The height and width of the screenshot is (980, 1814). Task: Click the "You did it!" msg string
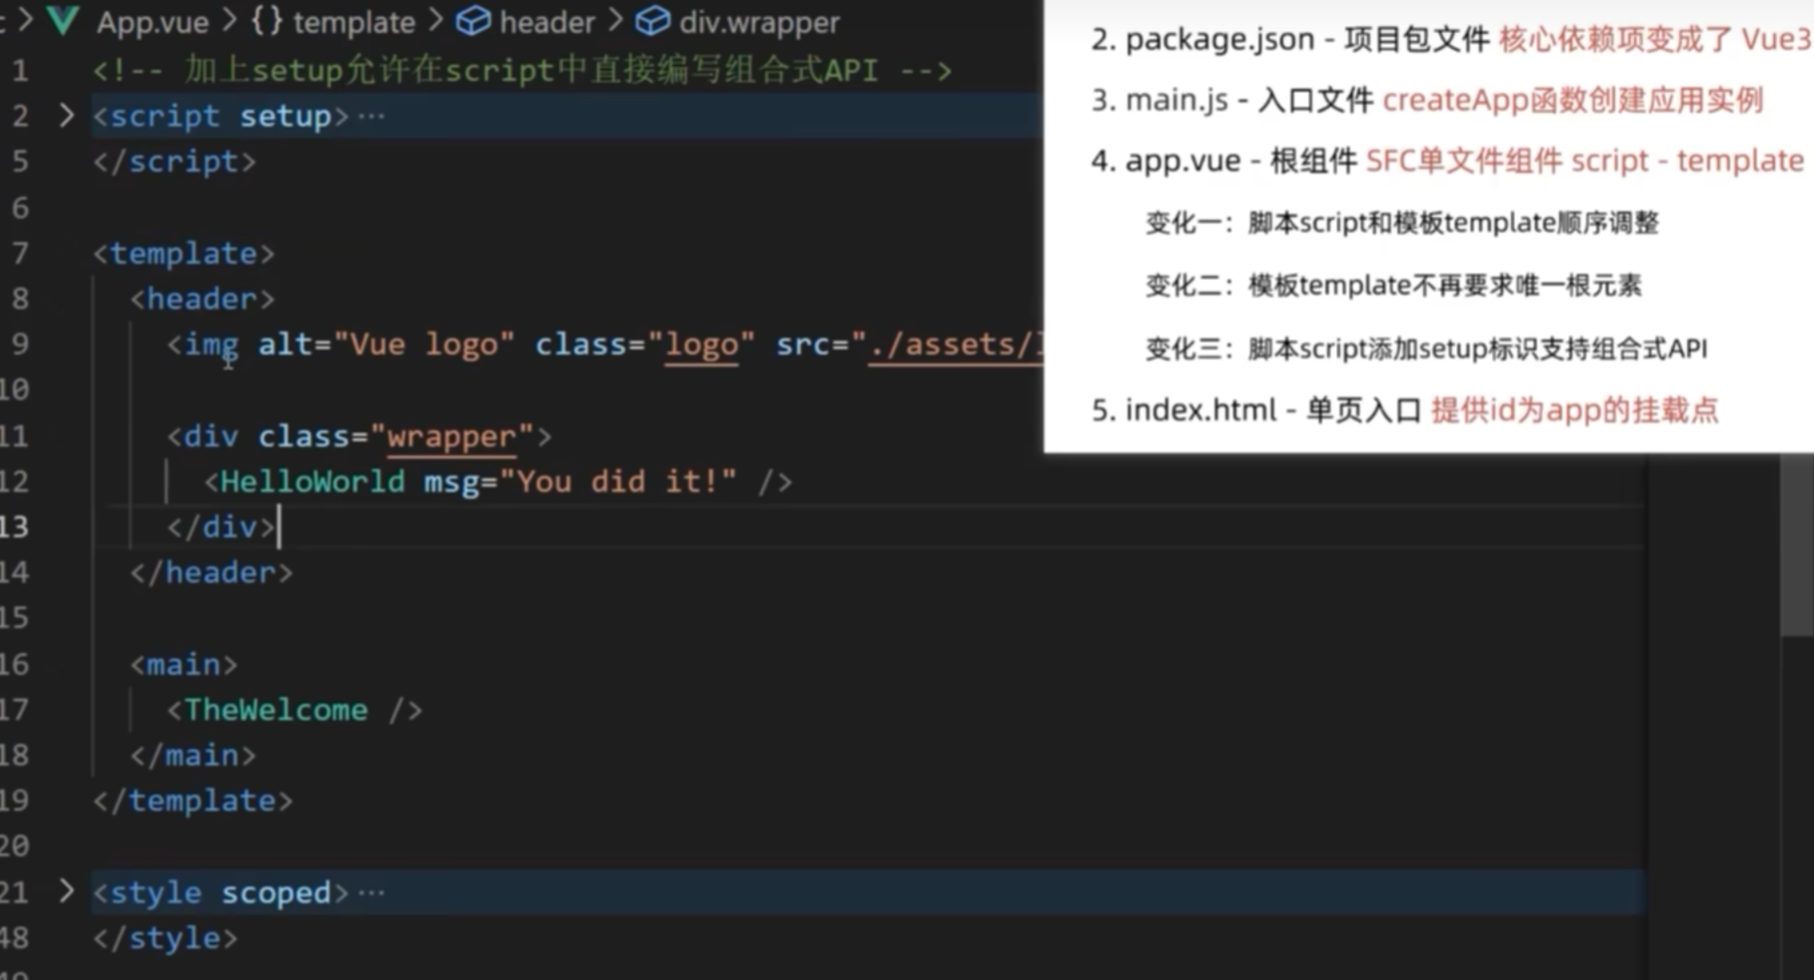618,482
